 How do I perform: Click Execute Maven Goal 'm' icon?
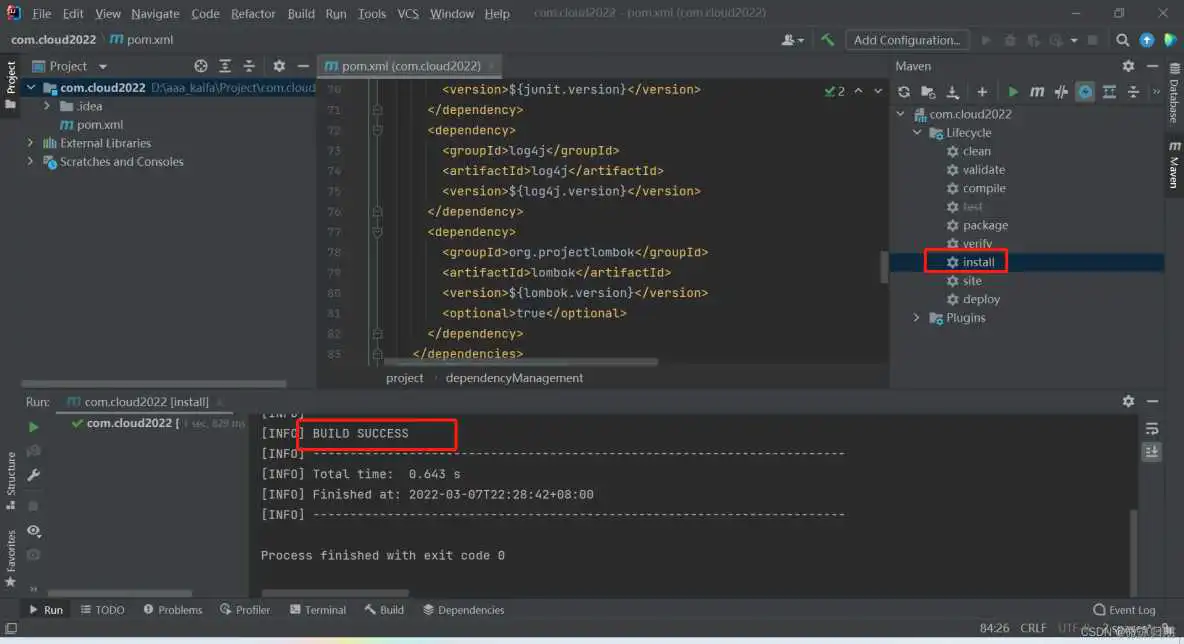(1037, 92)
